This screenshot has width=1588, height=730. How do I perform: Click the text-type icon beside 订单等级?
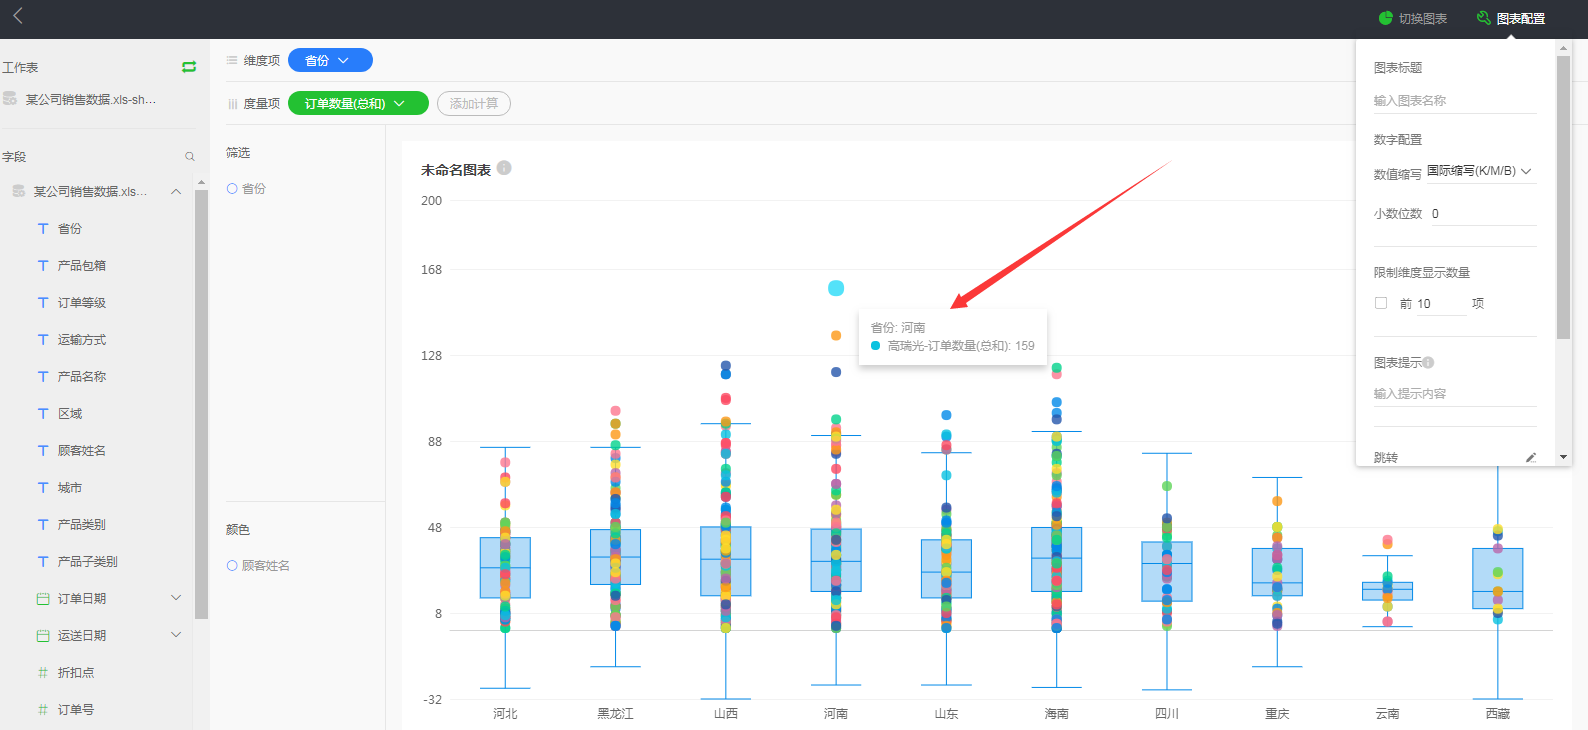pyautogui.click(x=43, y=303)
